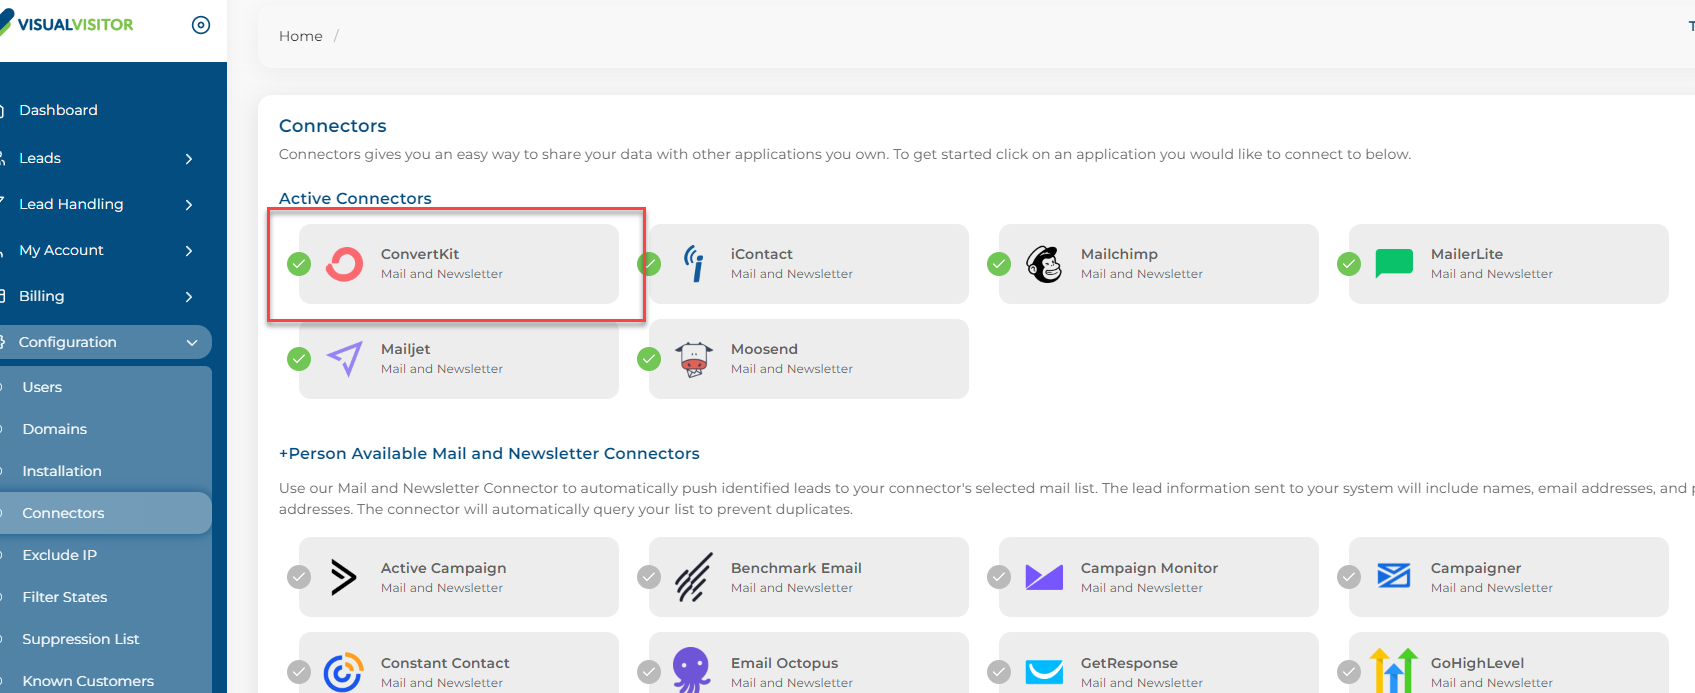
Task: Click the Mailchimp monkey logo icon
Action: click(1044, 264)
